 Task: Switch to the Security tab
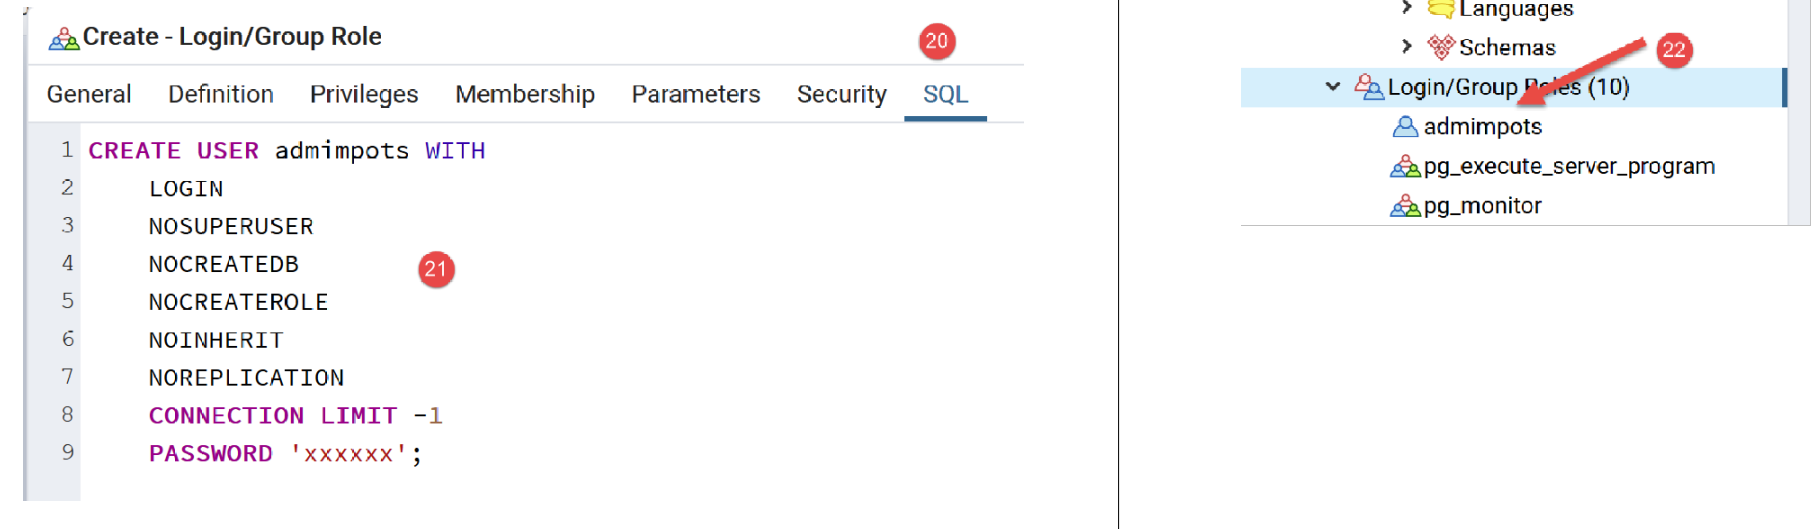pyautogui.click(x=842, y=94)
